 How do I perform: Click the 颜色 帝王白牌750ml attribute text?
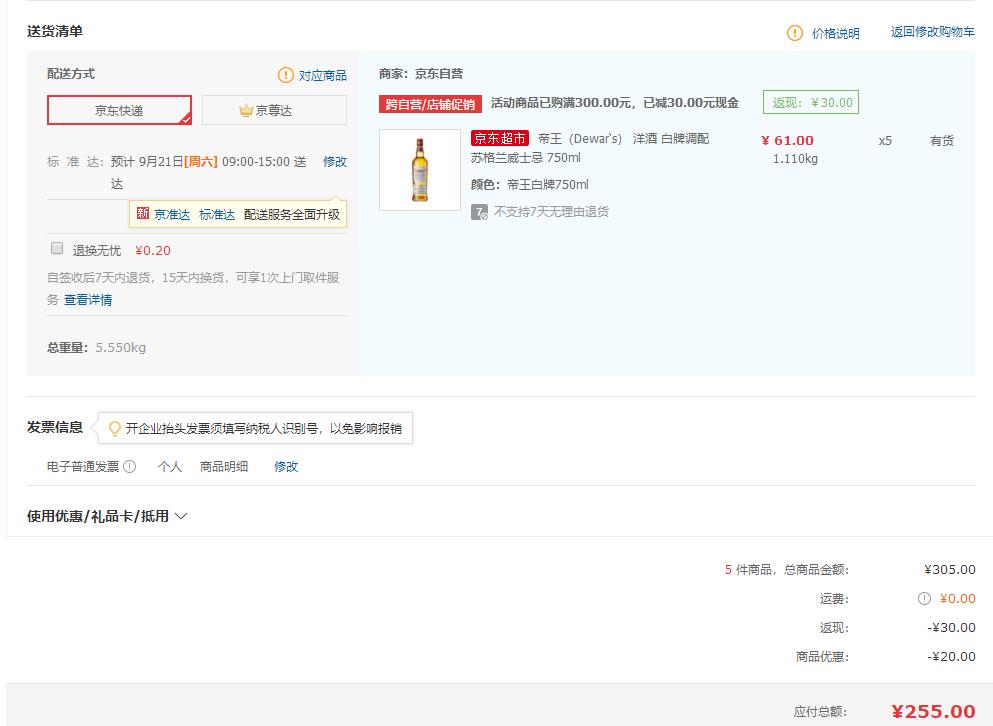[x=529, y=185]
